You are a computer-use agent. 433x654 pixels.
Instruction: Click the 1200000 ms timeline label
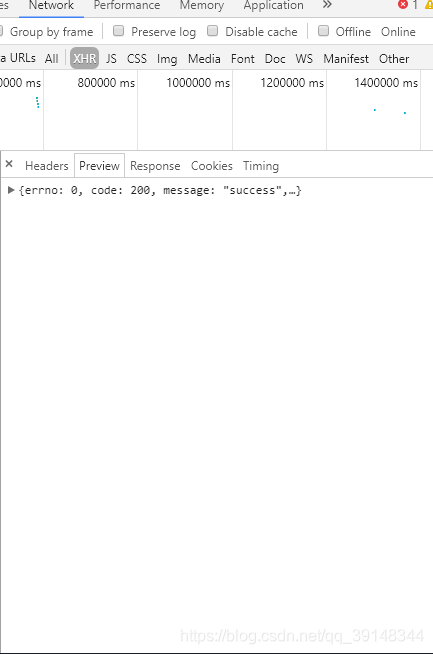click(292, 83)
